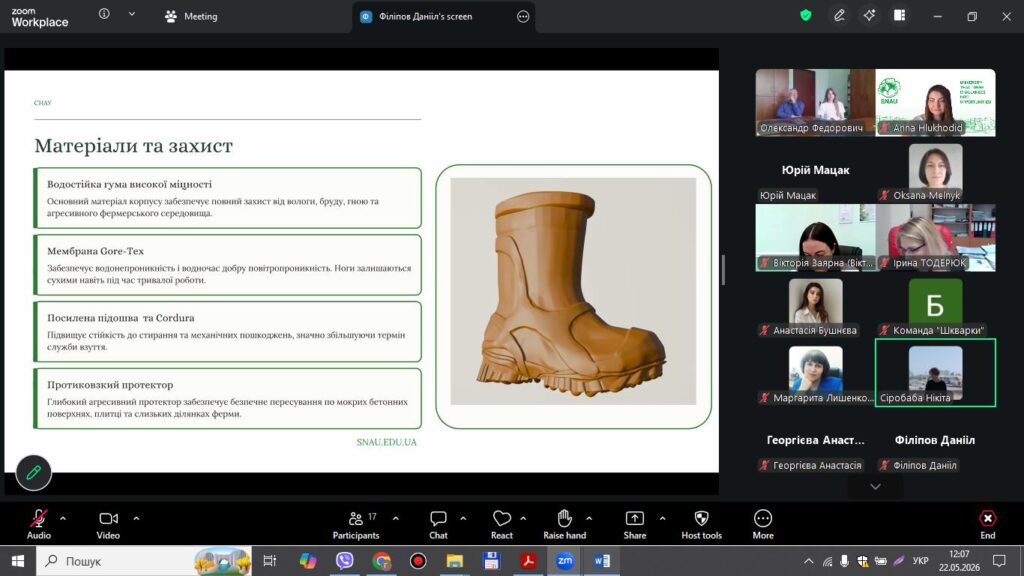Switch input language УКР indicator

(920, 561)
